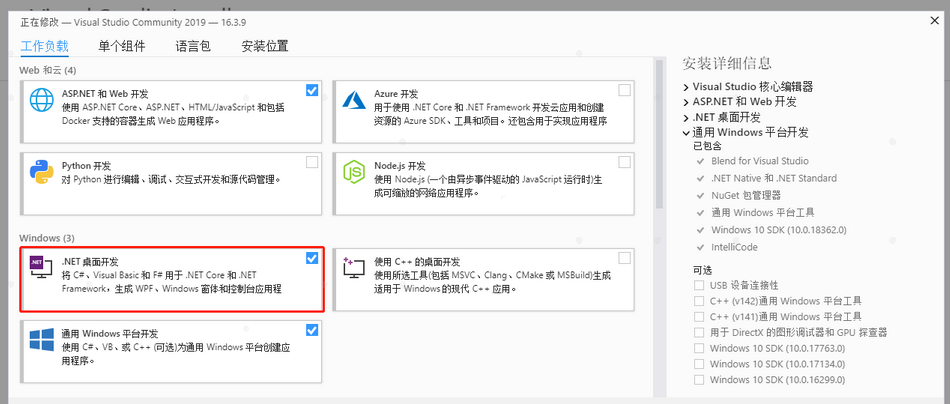
Task: Click the 已包含 label in details panel
Action: (707, 146)
